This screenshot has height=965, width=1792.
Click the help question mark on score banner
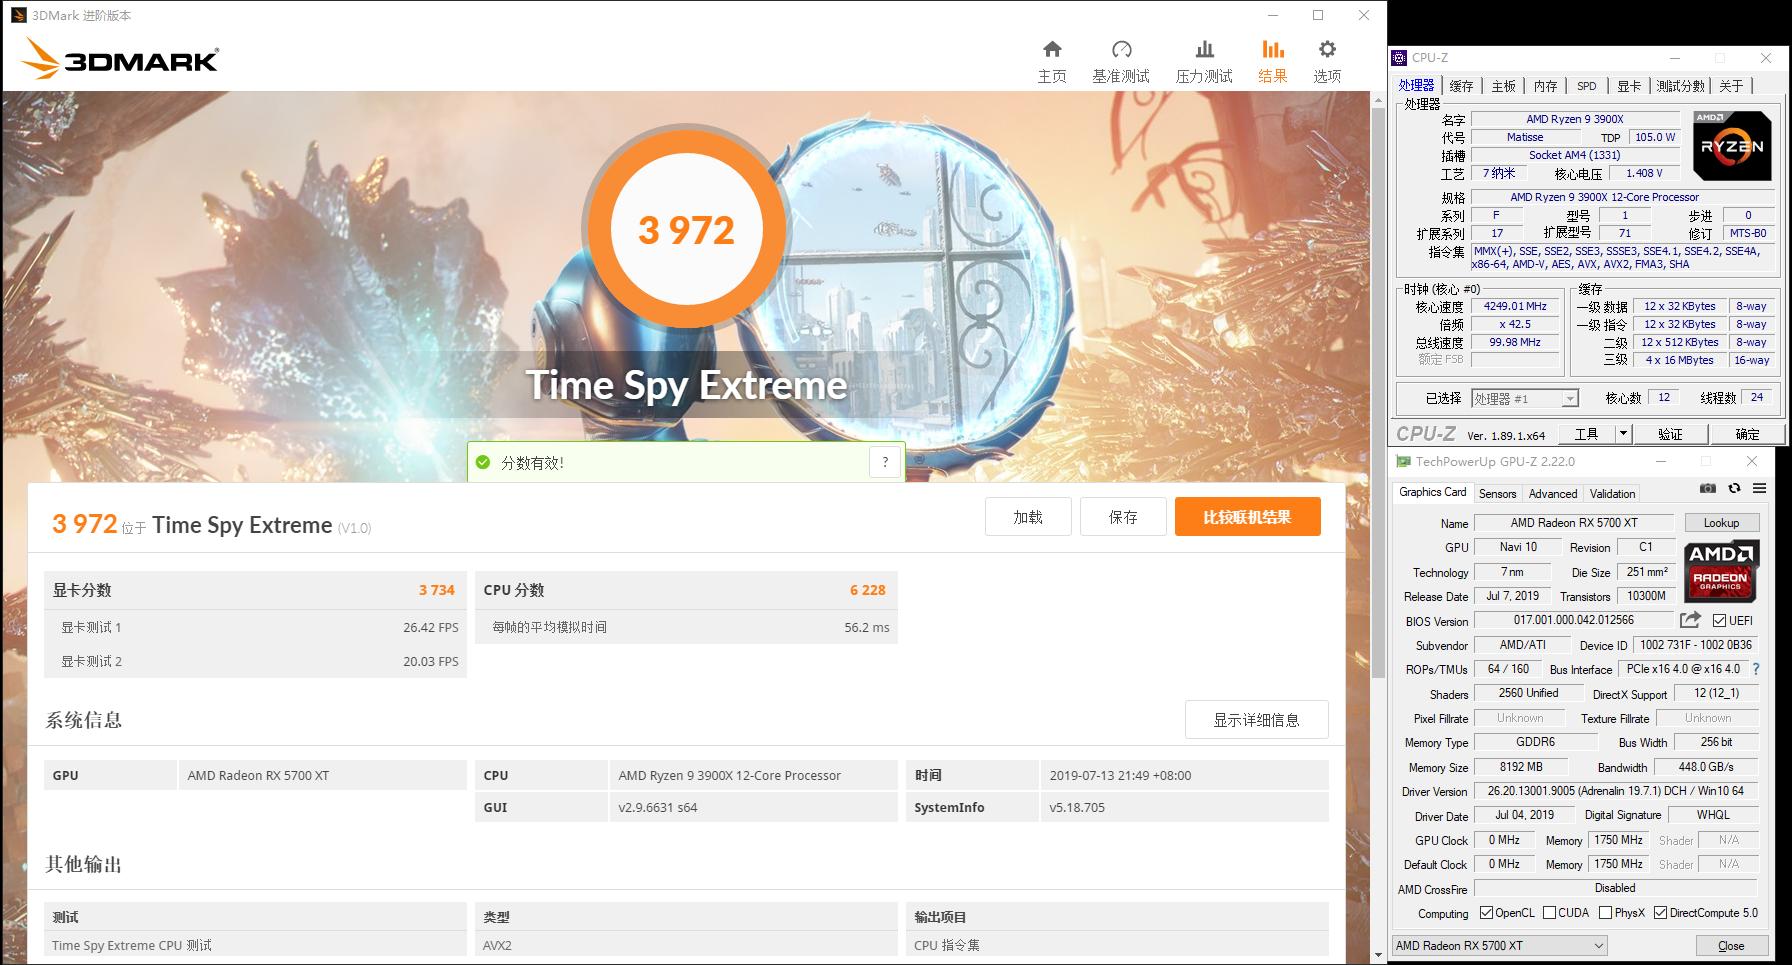click(884, 461)
